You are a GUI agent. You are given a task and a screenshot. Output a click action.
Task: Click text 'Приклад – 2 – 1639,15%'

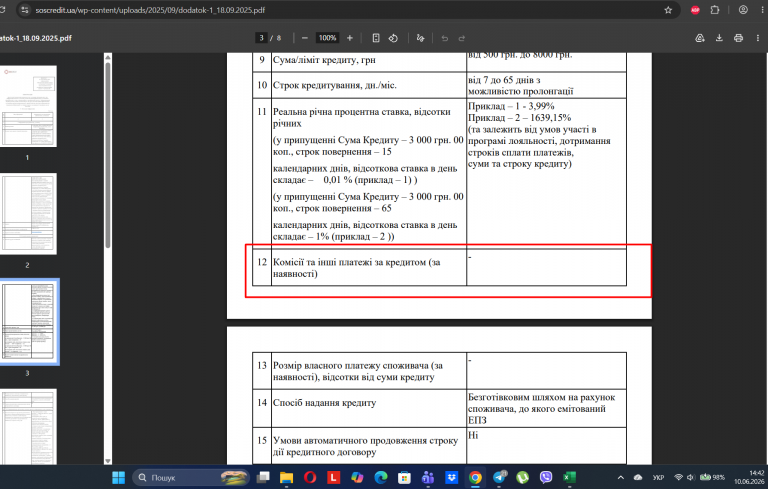(x=519, y=118)
